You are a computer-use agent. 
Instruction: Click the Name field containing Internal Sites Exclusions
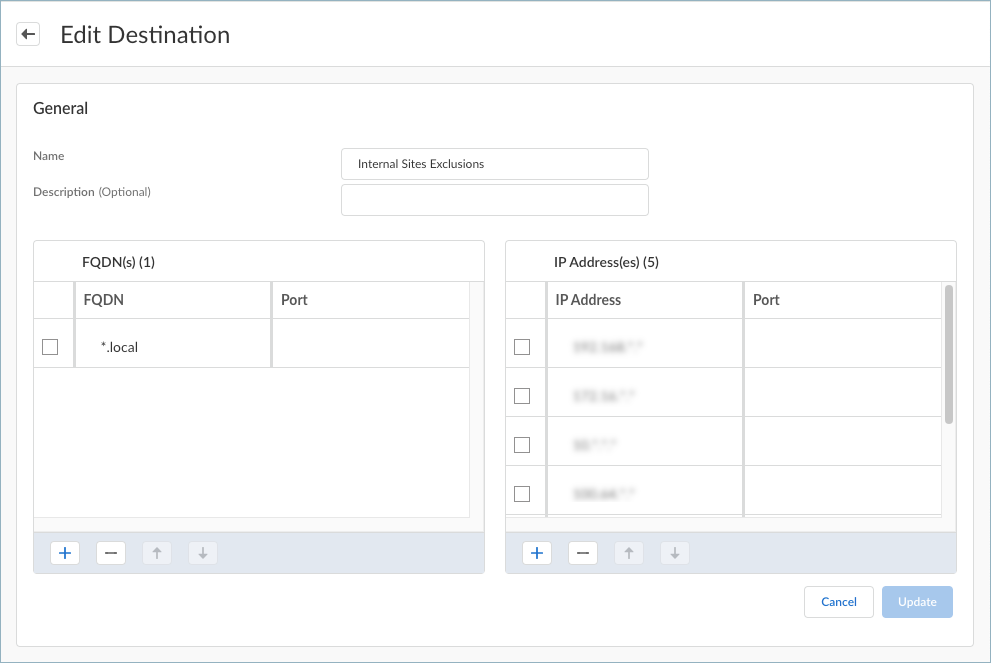[494, 164]
